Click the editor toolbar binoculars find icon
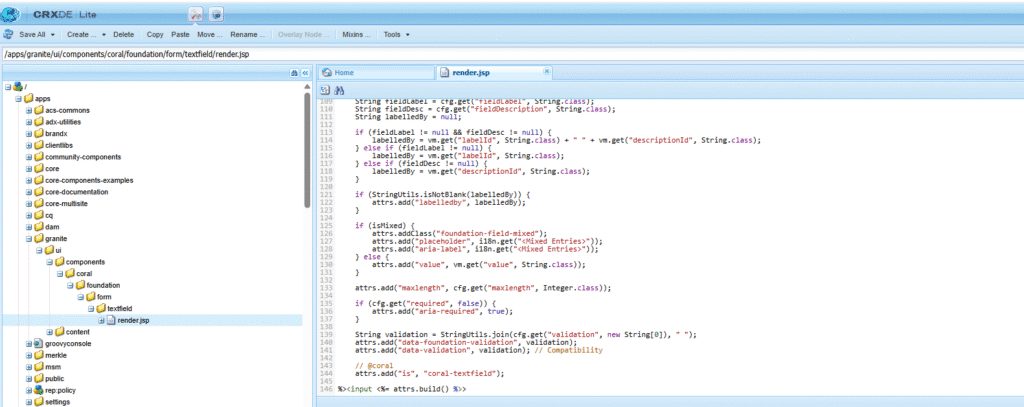The image size is (1024, 407). pos(339,90)
